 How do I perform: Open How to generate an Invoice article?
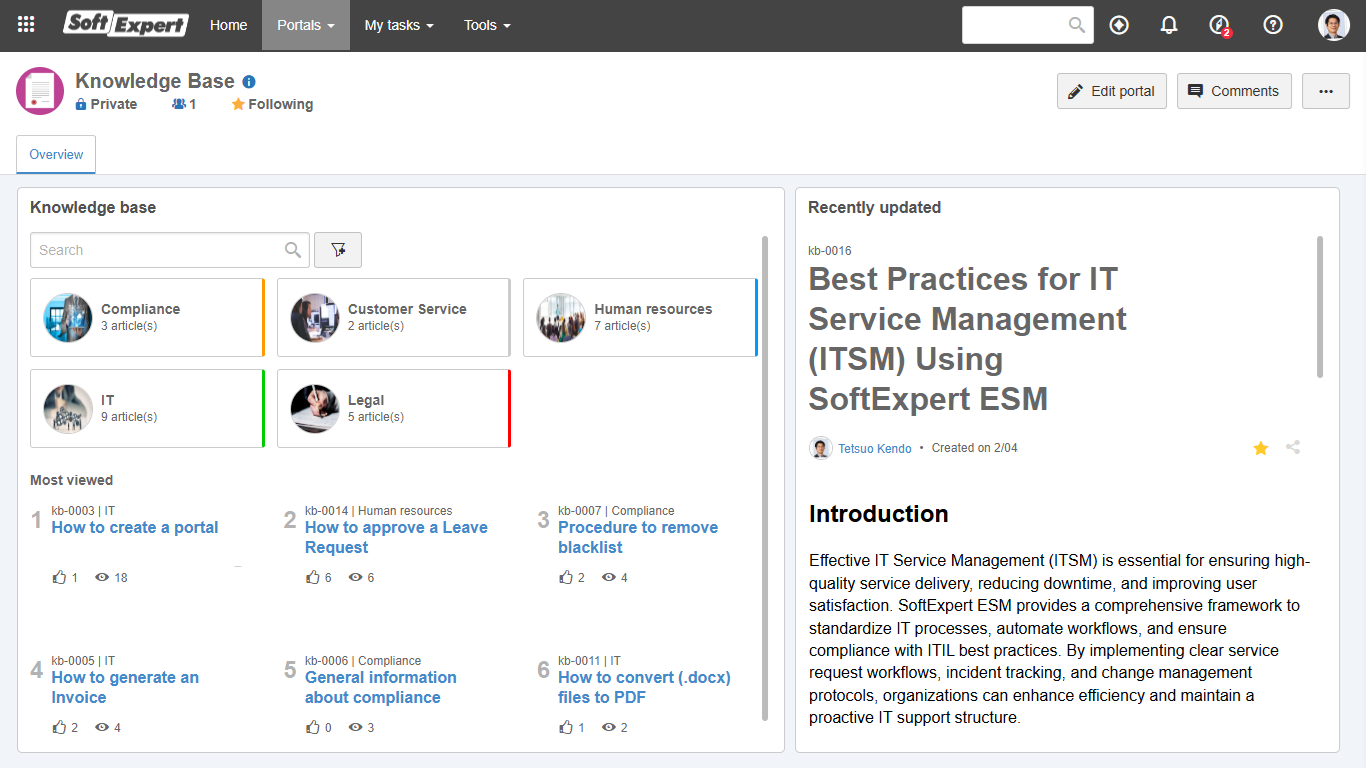[125, 687]
